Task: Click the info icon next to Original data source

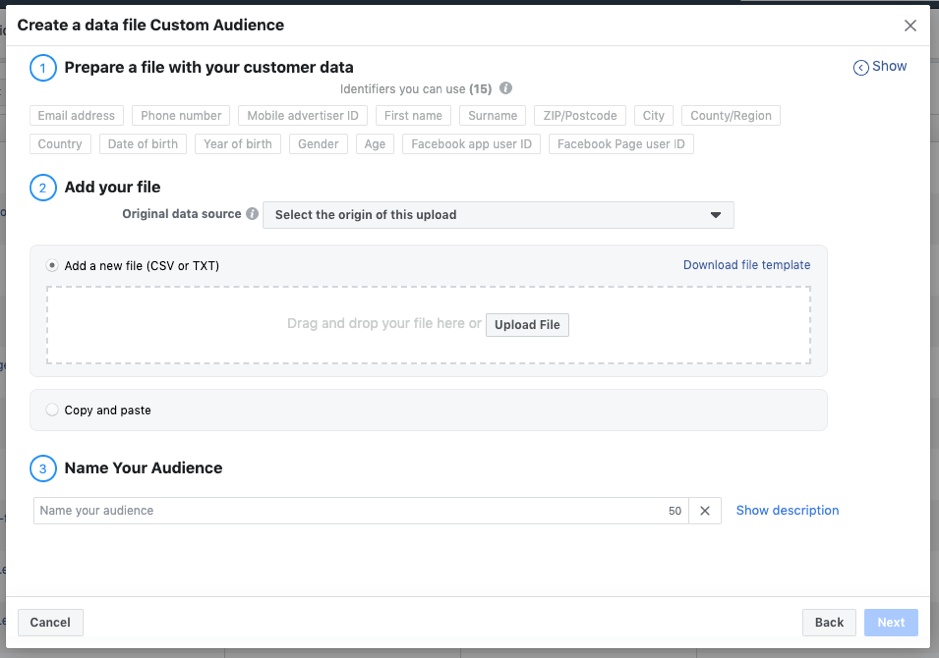Action: tap(252, 214)
